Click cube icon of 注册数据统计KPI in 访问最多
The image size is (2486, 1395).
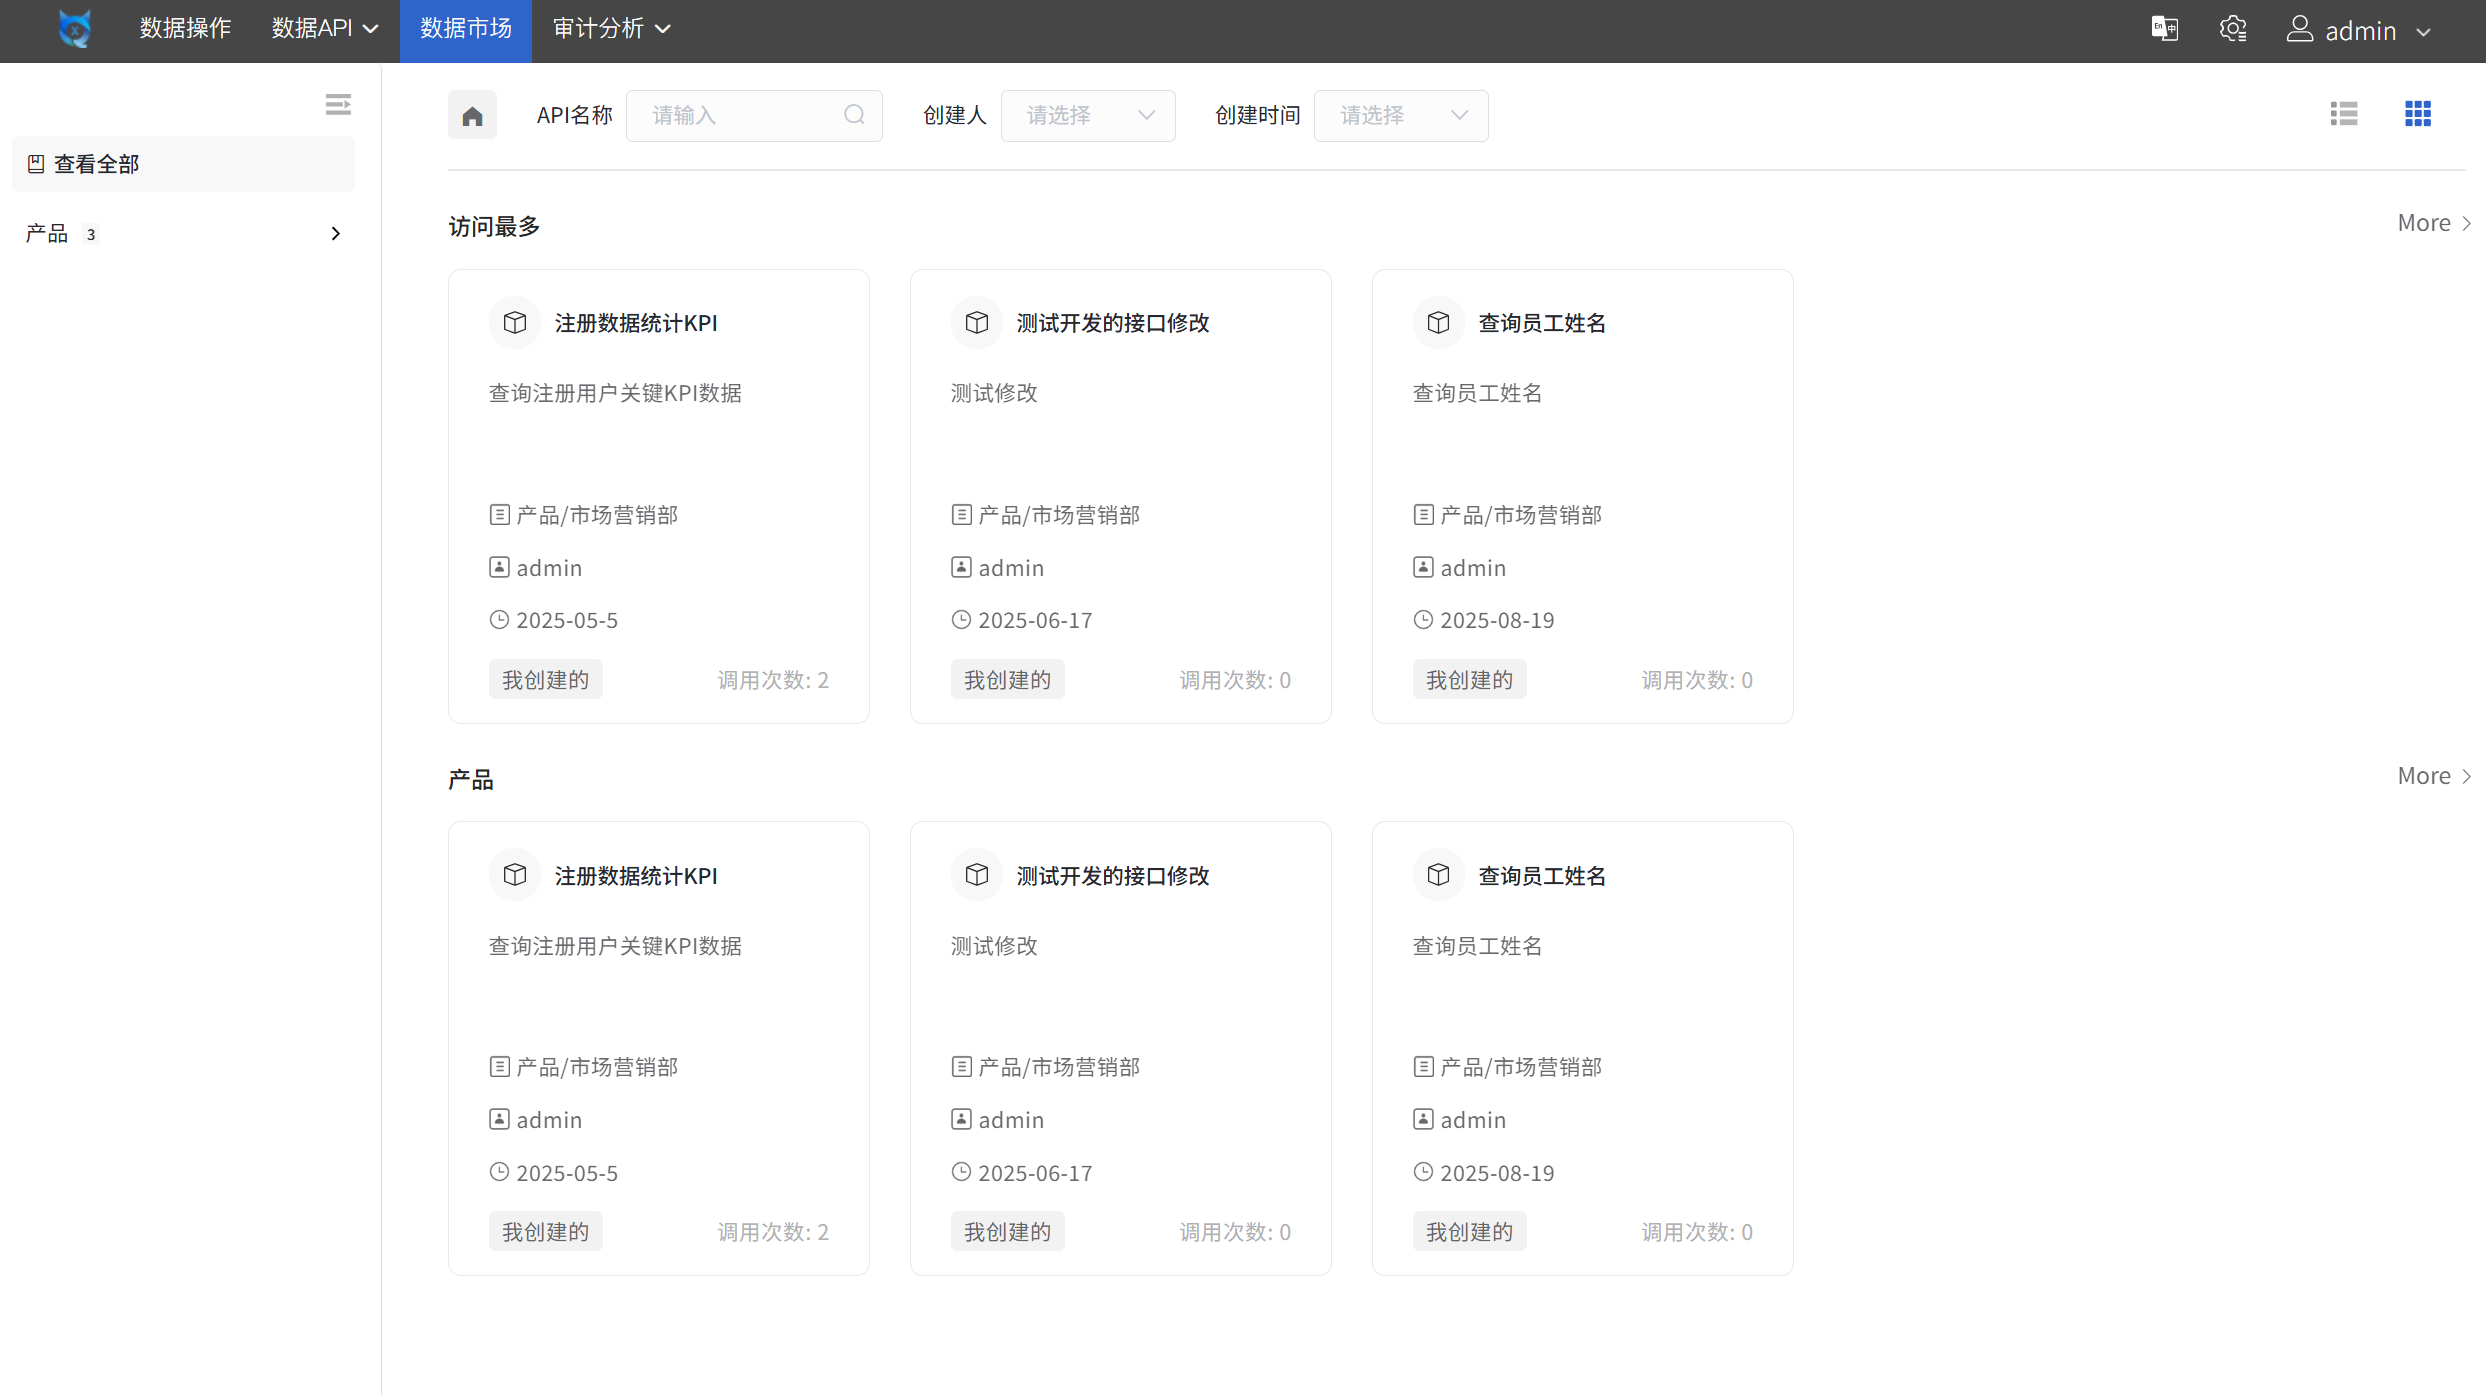(515, 323)
